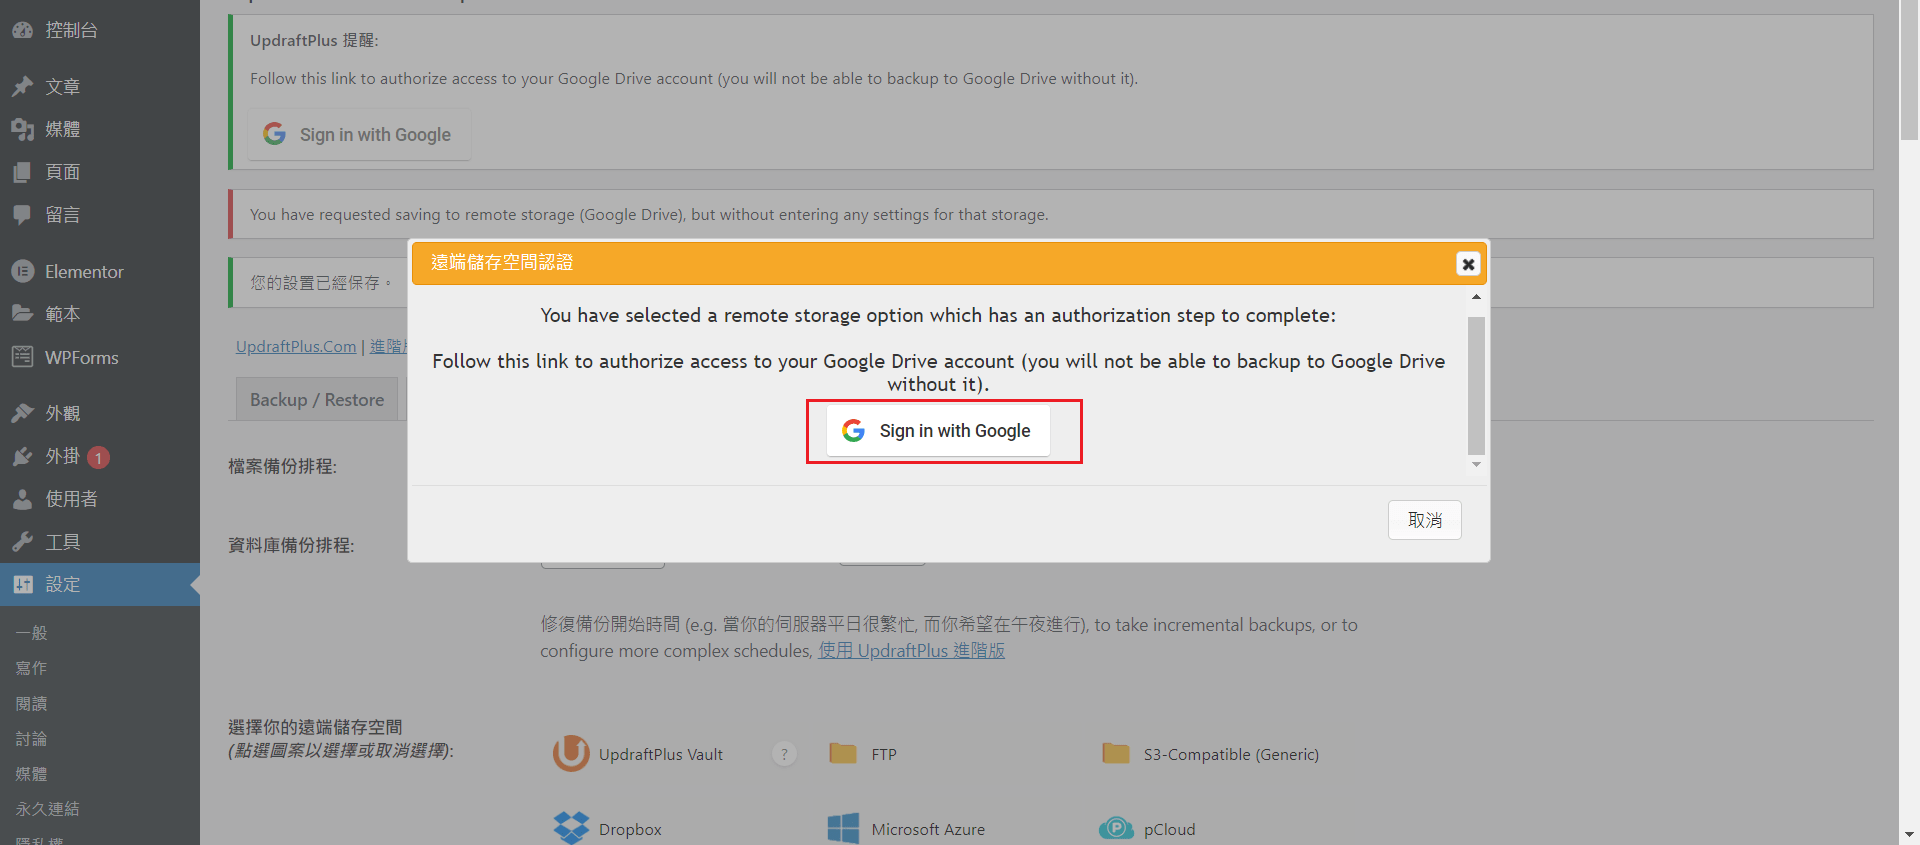Open the 一般 settings submenu item

[x=31, y=632]
